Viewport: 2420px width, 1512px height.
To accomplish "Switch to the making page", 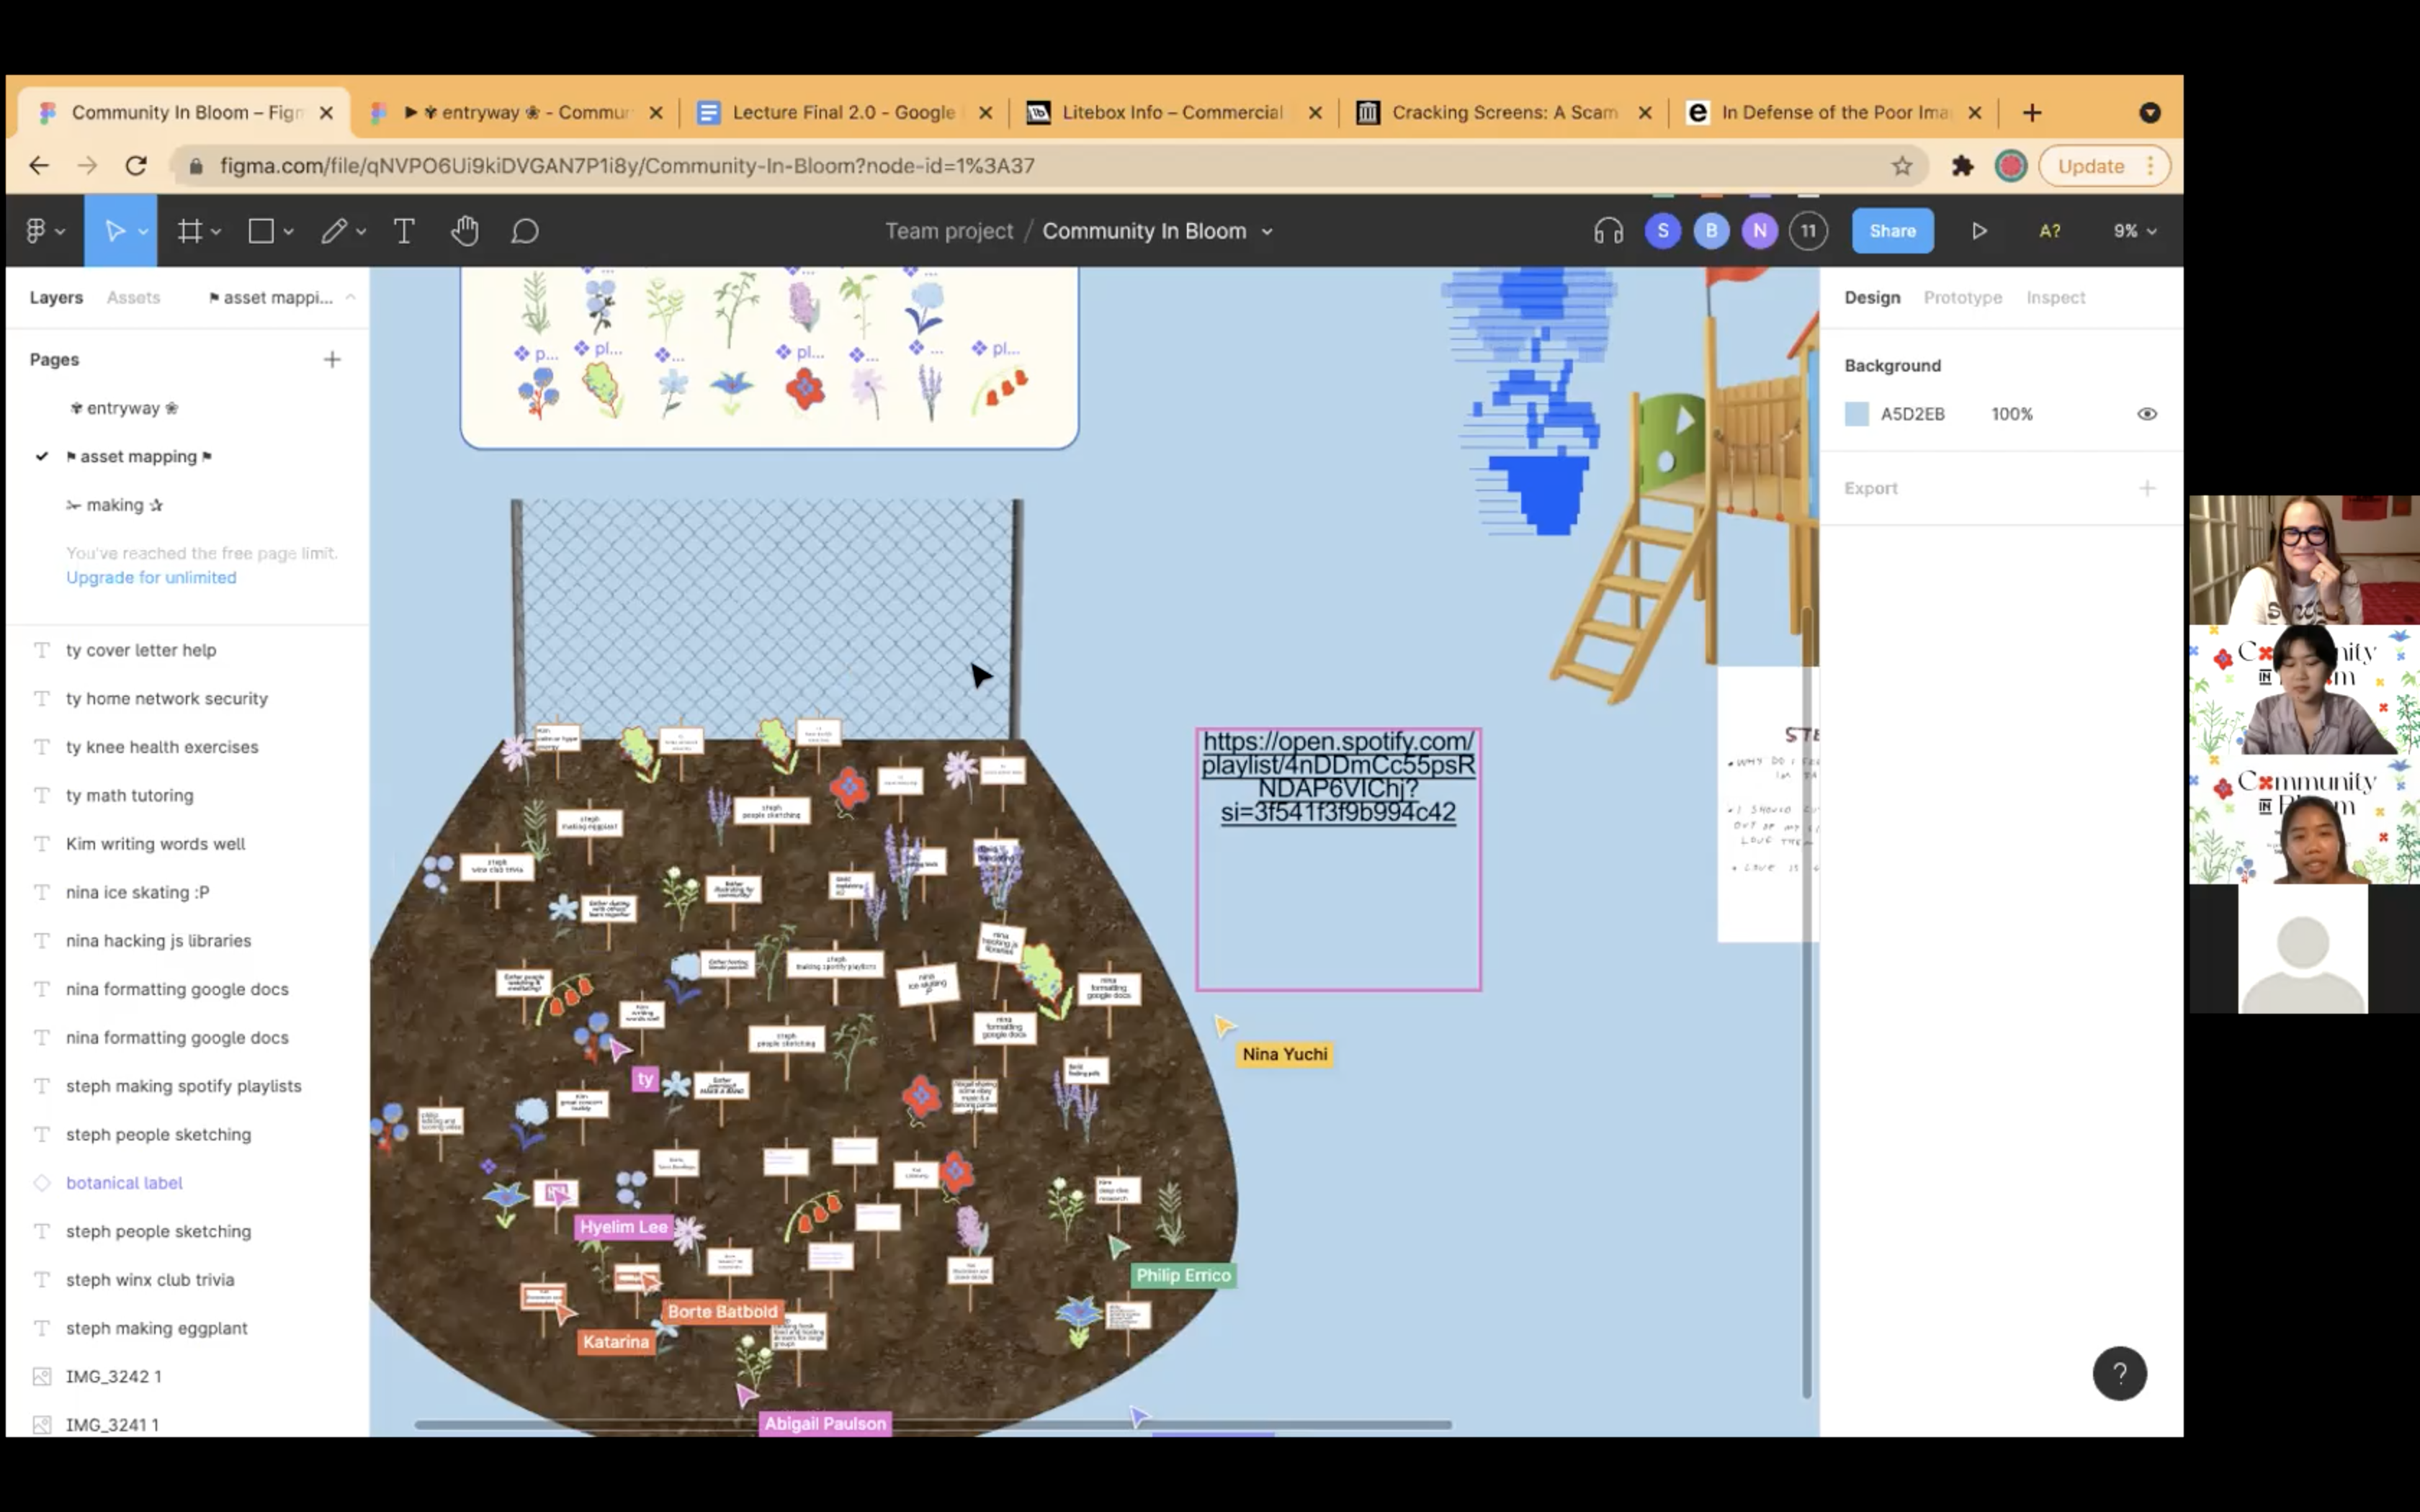I will click(115, 505).
